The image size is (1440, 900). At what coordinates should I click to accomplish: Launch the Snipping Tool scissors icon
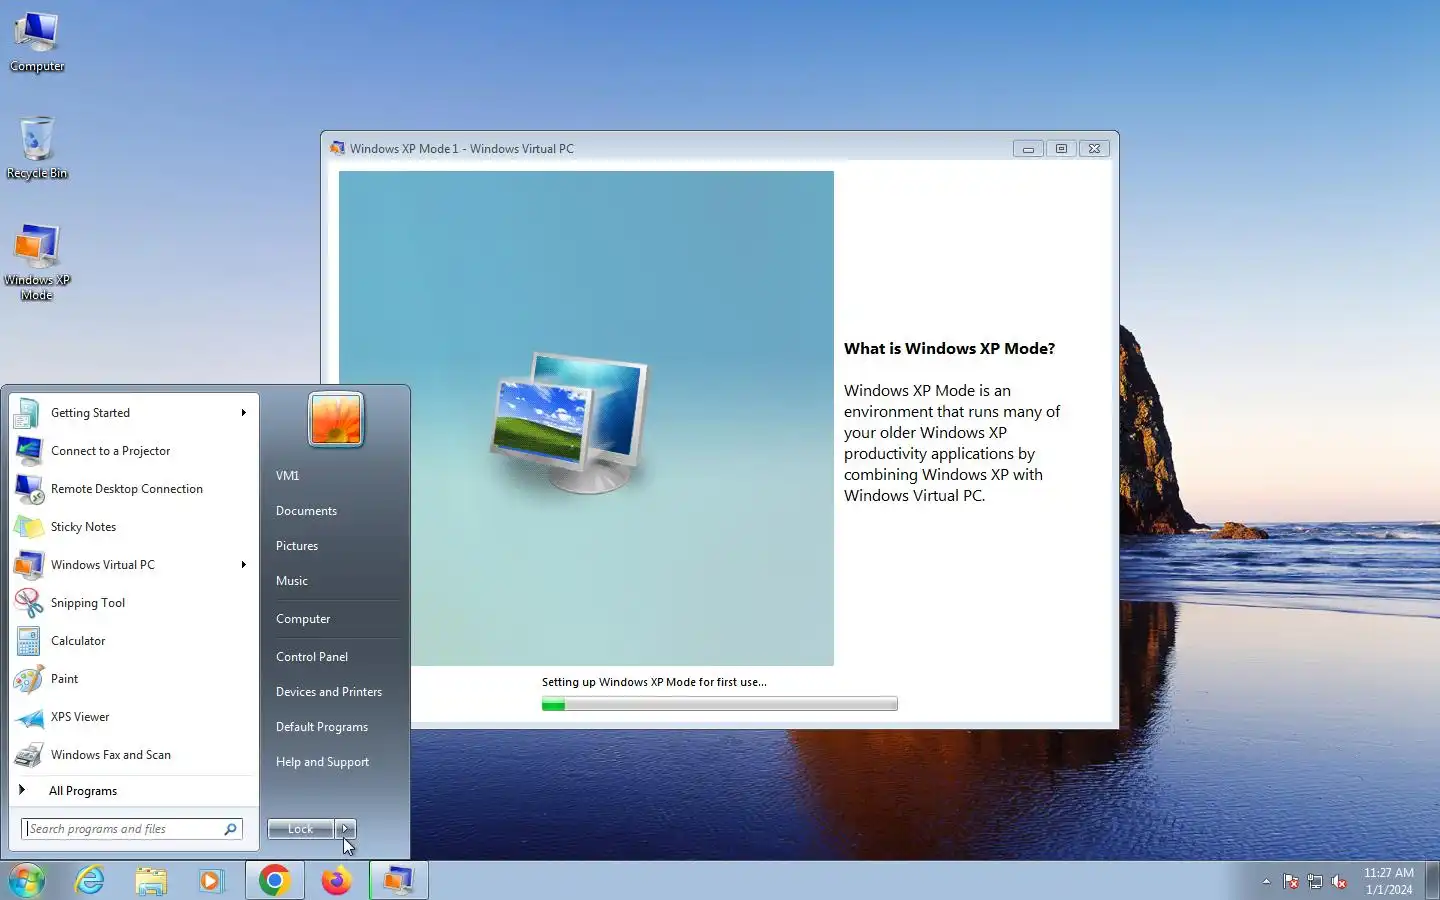point(28,603)
